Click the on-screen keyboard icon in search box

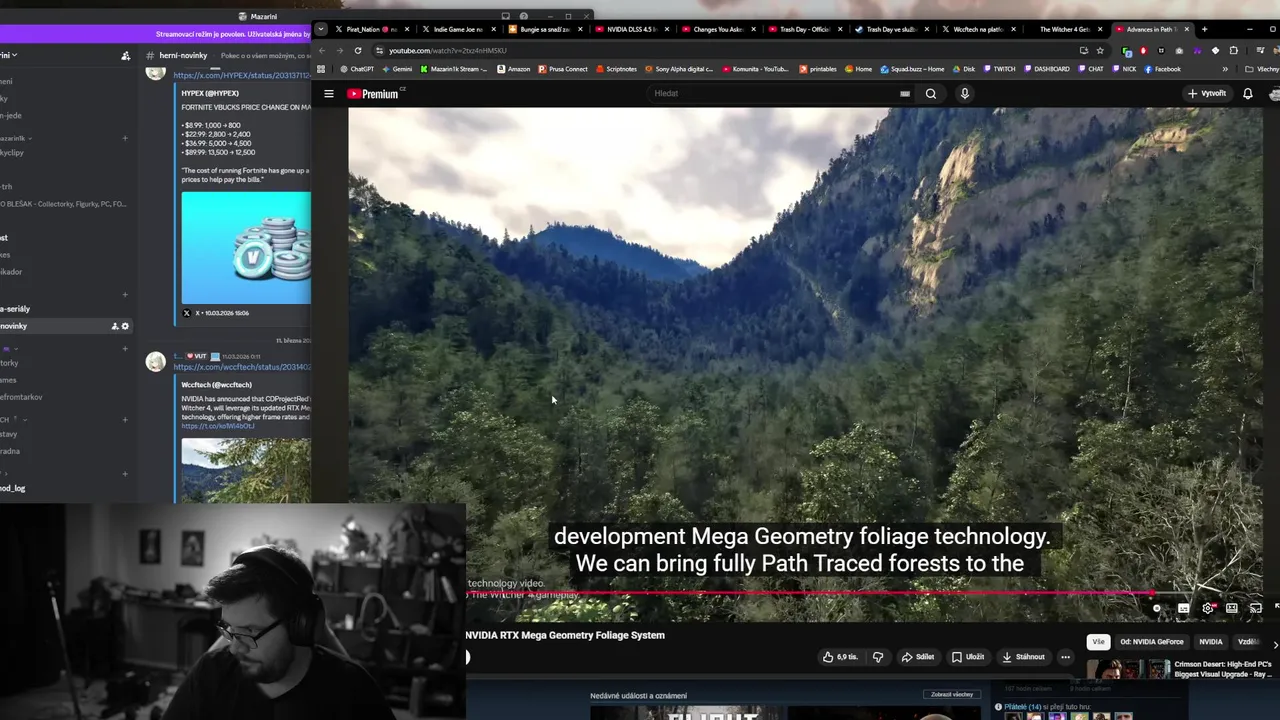point(905,94)
